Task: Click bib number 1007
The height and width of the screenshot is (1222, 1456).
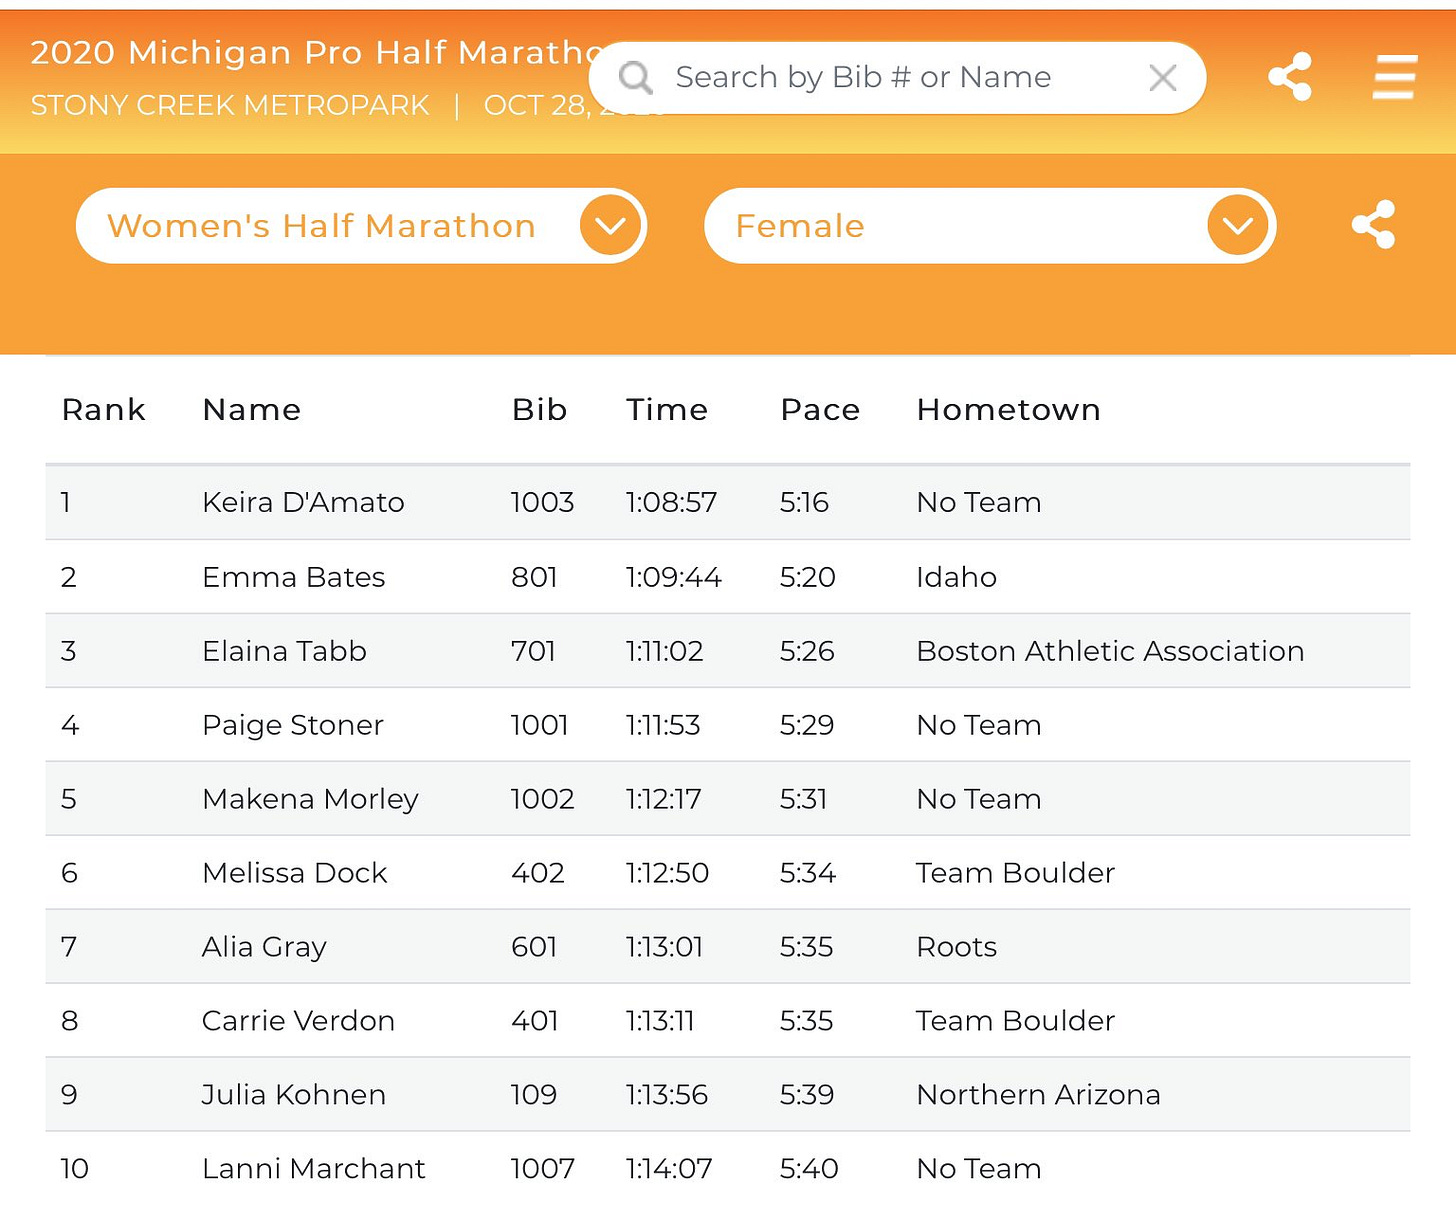Action: (x=543, y=1169)
